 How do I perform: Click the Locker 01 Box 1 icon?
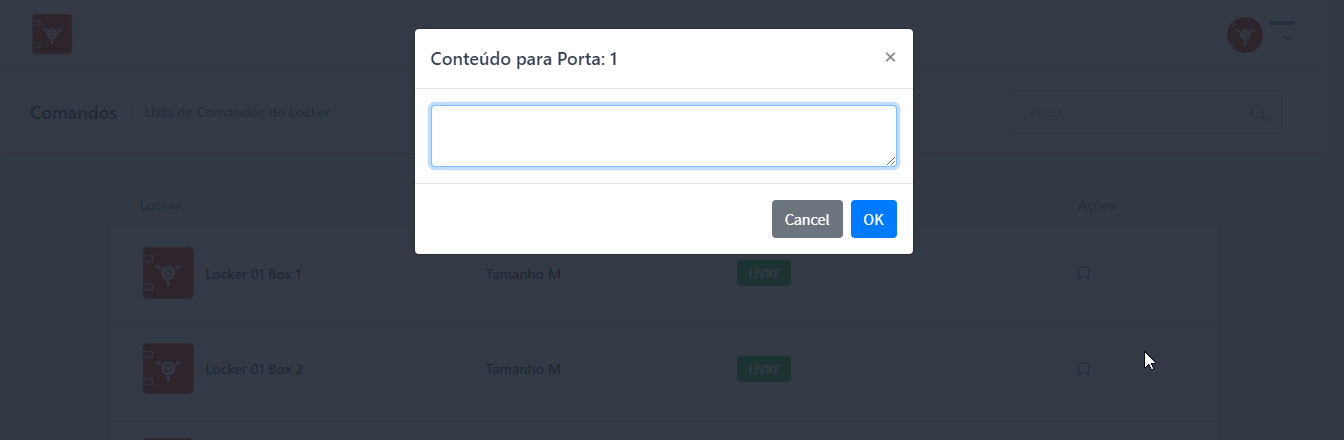coord(168,273)
